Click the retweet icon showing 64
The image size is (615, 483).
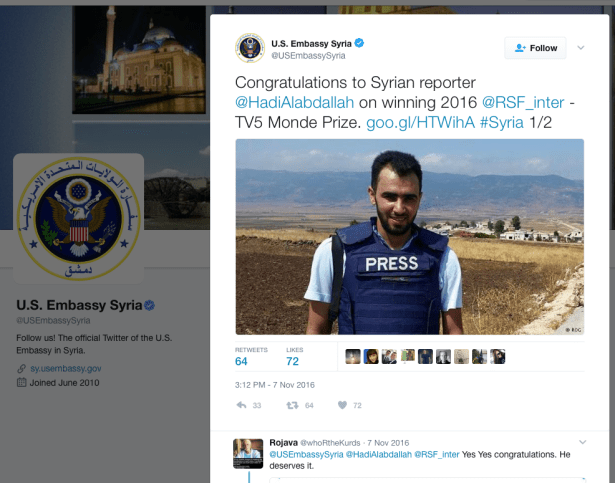pos(292,405)
